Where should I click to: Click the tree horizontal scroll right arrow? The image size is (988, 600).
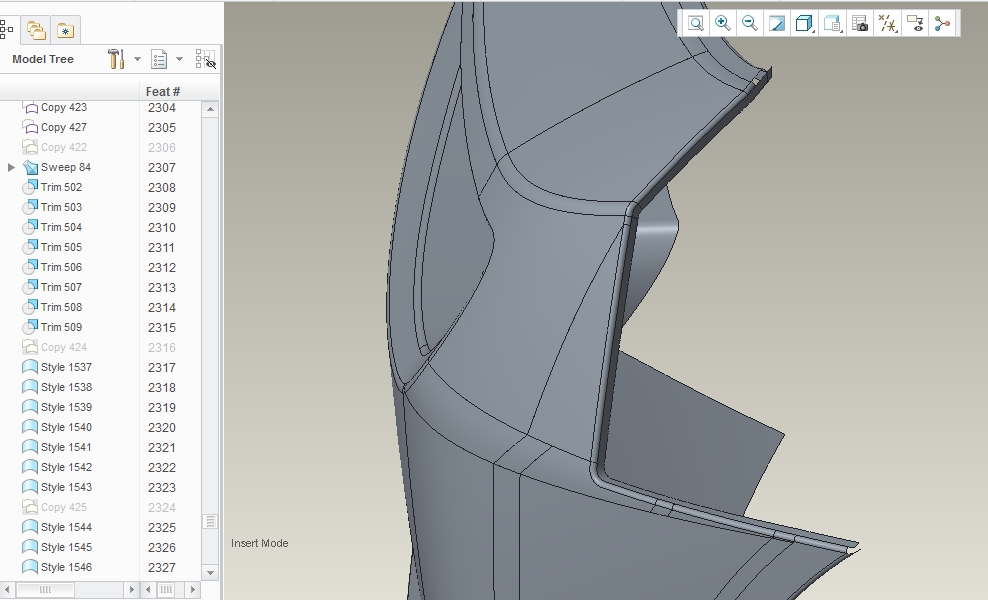[131, 590]
